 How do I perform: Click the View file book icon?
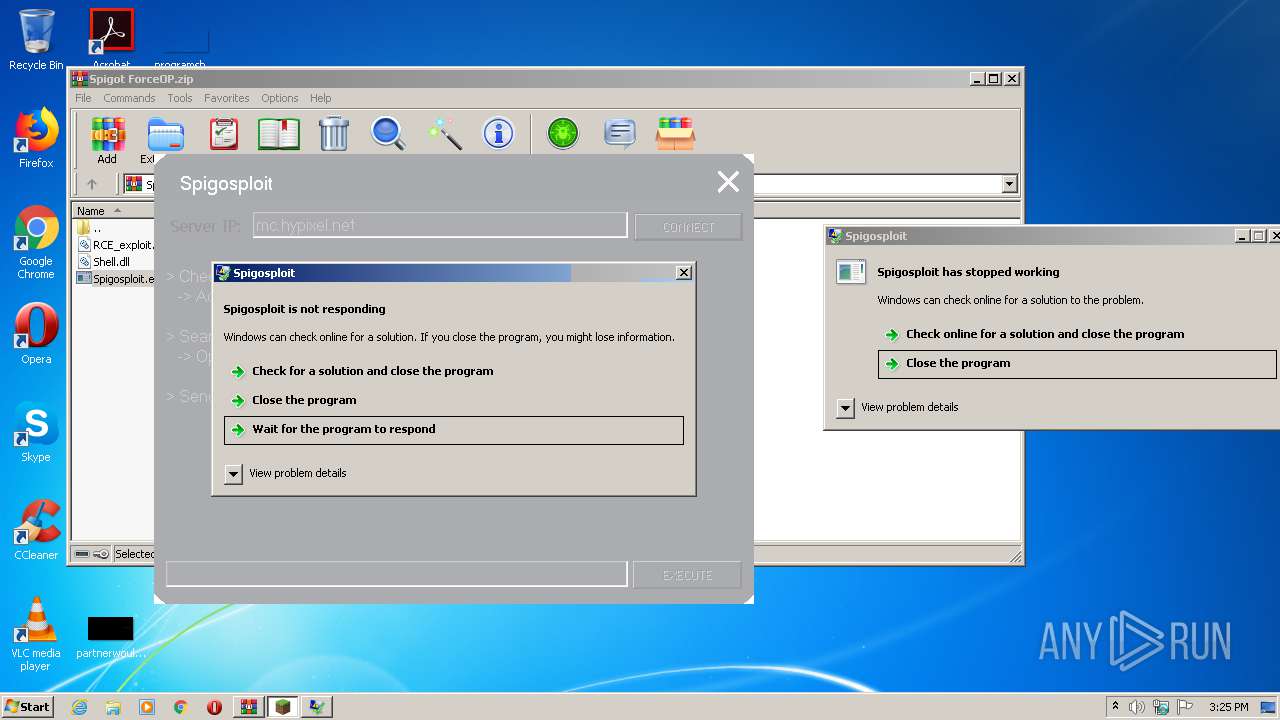coord(279,134)
